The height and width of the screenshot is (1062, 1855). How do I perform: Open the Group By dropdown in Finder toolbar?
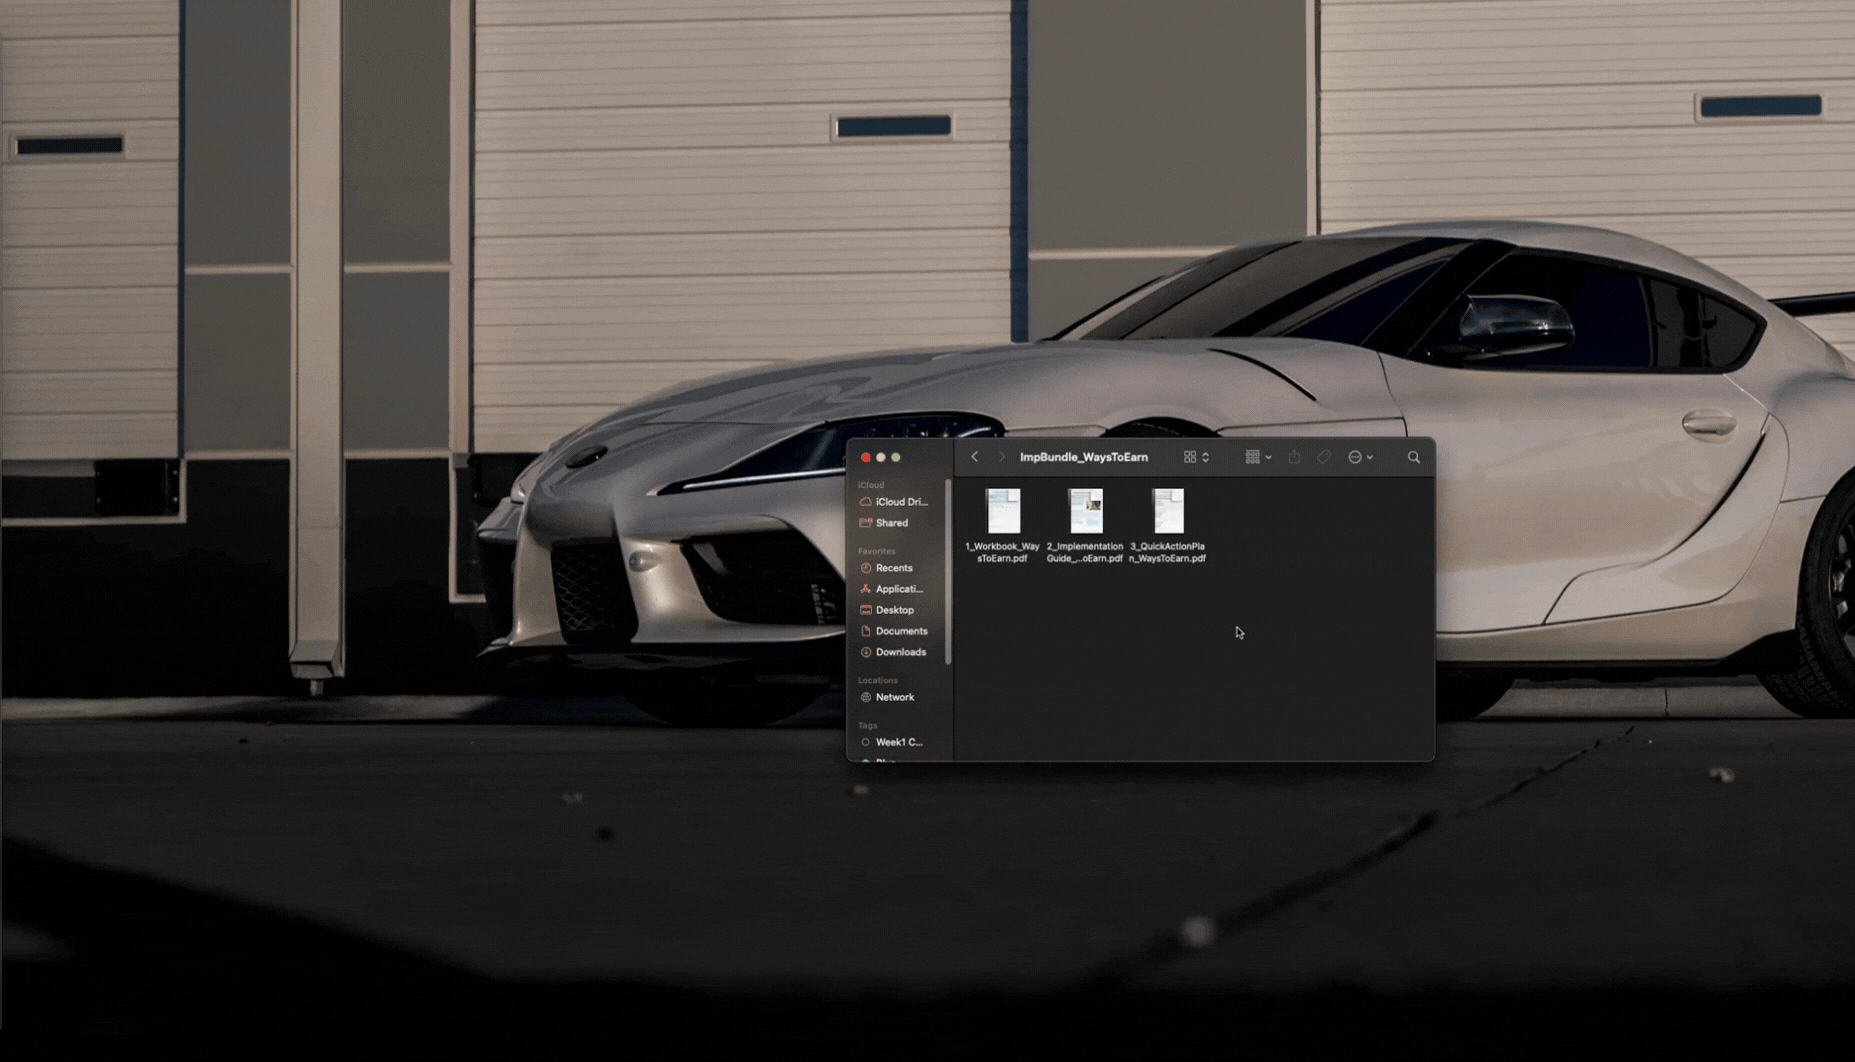coord(1259,457)
